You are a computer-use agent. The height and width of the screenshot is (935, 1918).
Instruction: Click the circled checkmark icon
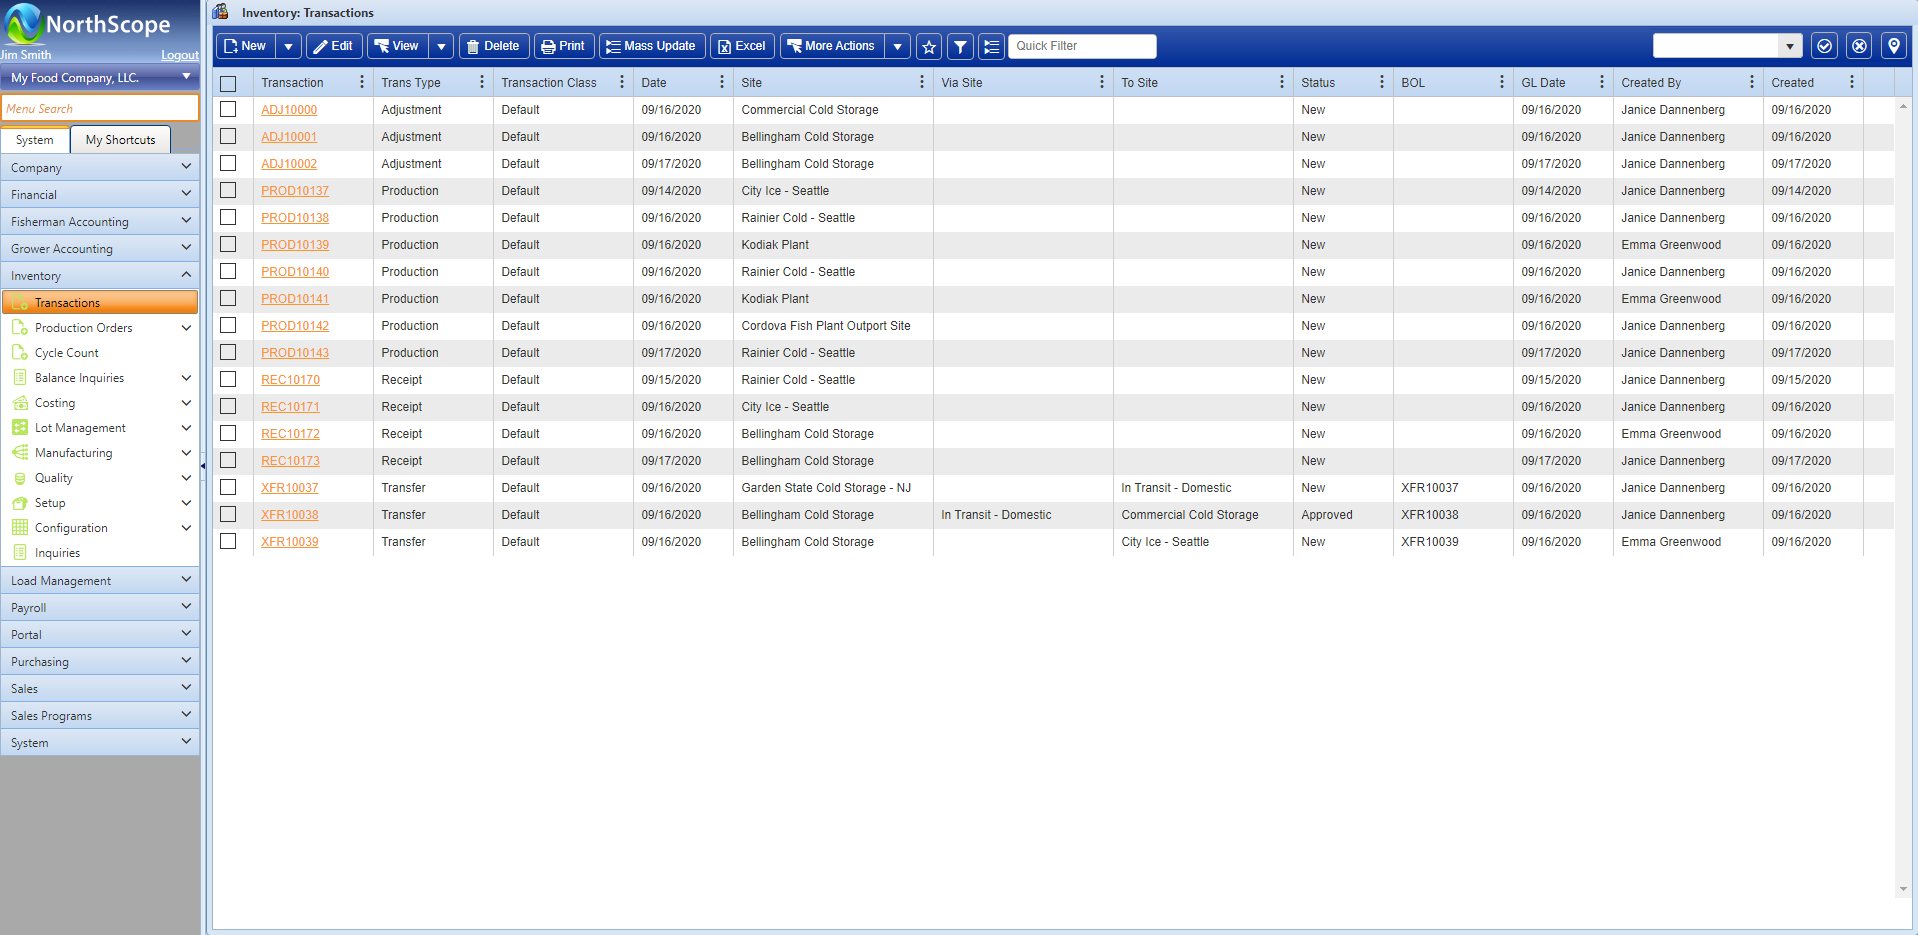[1825, 46]
